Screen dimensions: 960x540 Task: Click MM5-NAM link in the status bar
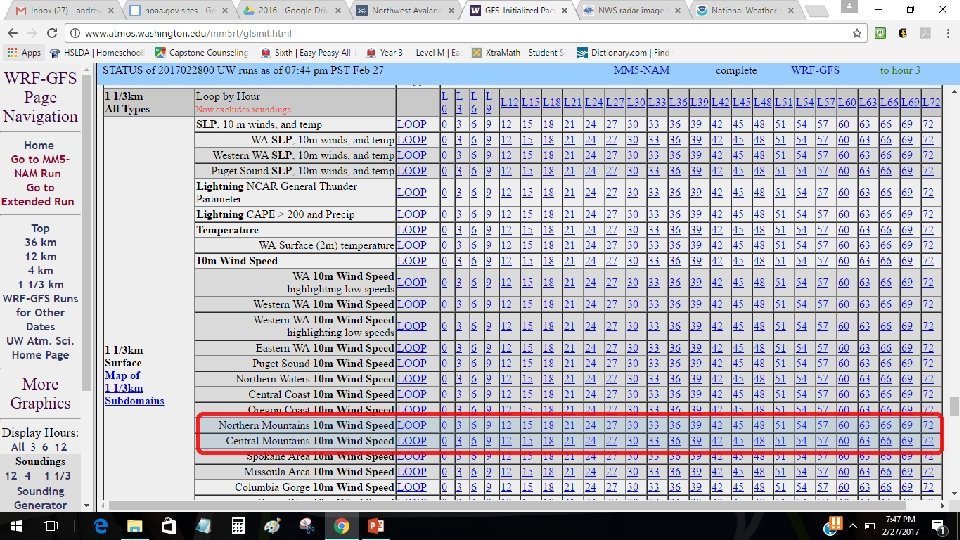pos(641,70)
